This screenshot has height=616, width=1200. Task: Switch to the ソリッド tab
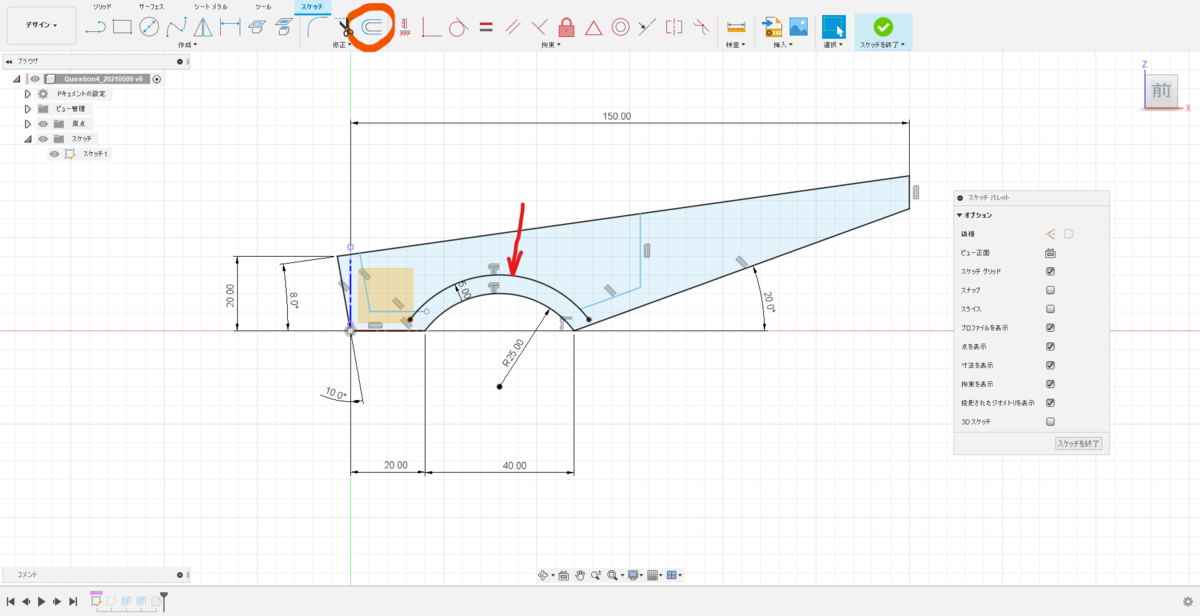(x=102, y=7)
